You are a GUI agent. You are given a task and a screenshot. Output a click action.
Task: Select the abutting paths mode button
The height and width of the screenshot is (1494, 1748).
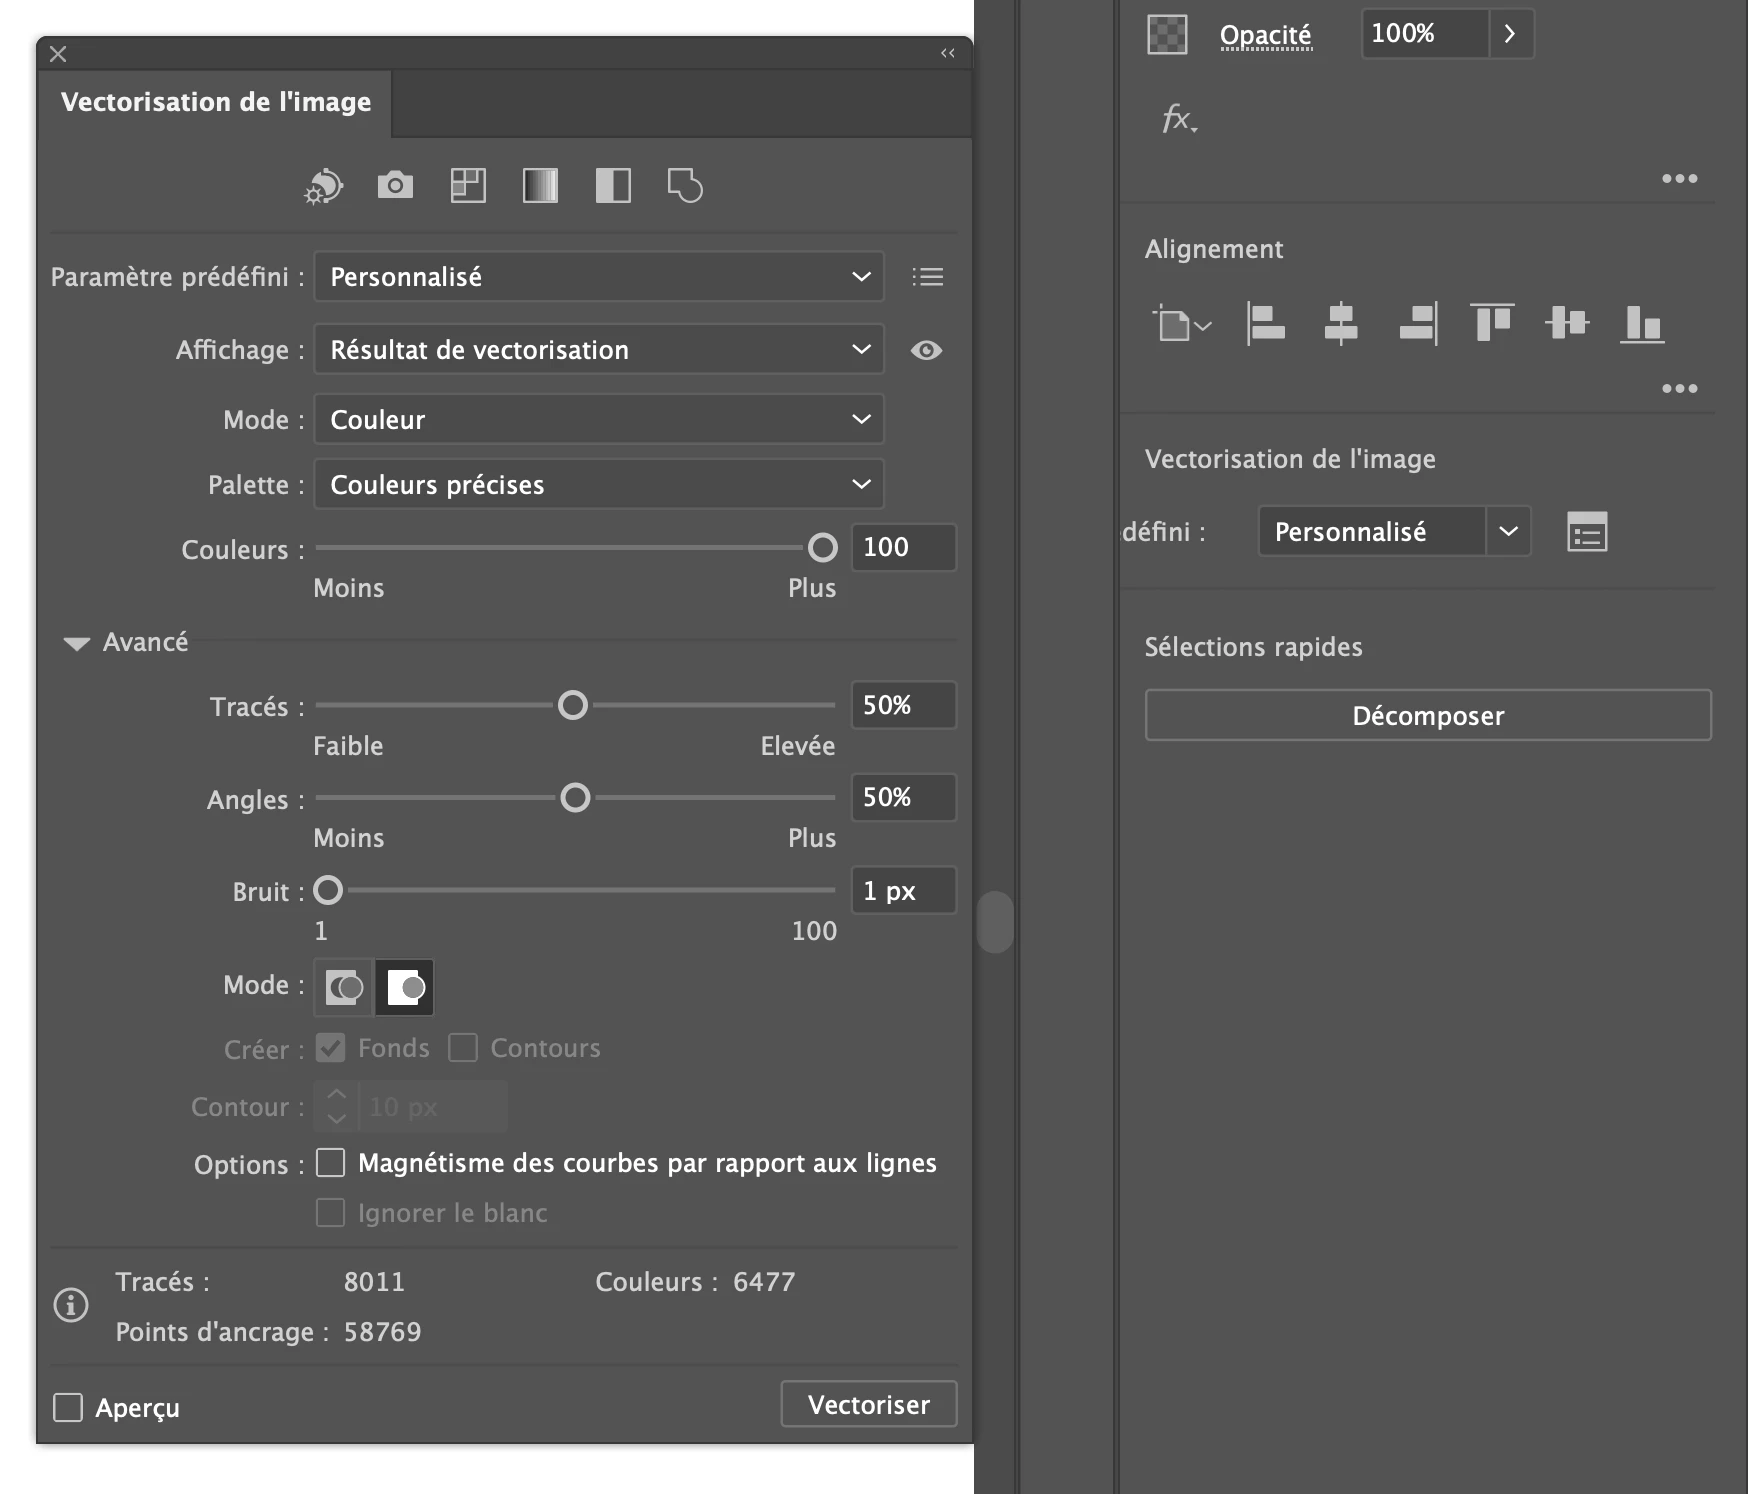point(344,987)
